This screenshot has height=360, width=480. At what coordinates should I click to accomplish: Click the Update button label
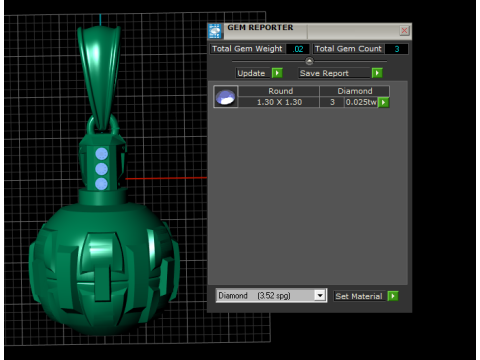coord(253,73)
